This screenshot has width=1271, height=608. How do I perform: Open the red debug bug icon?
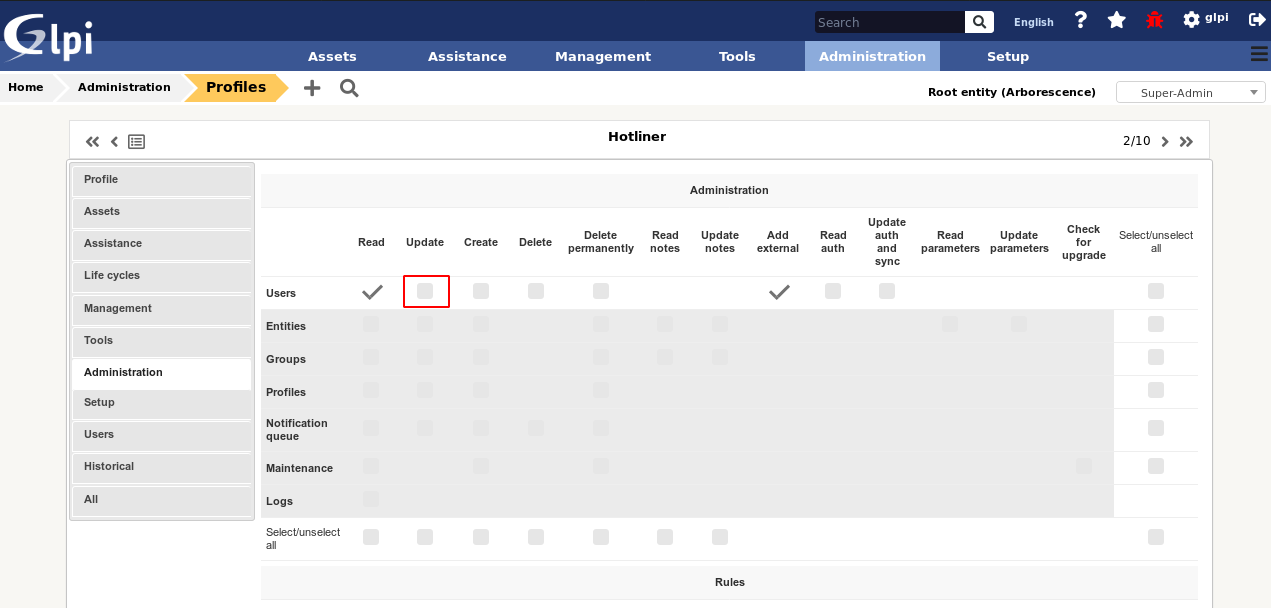pos(1154,19)
